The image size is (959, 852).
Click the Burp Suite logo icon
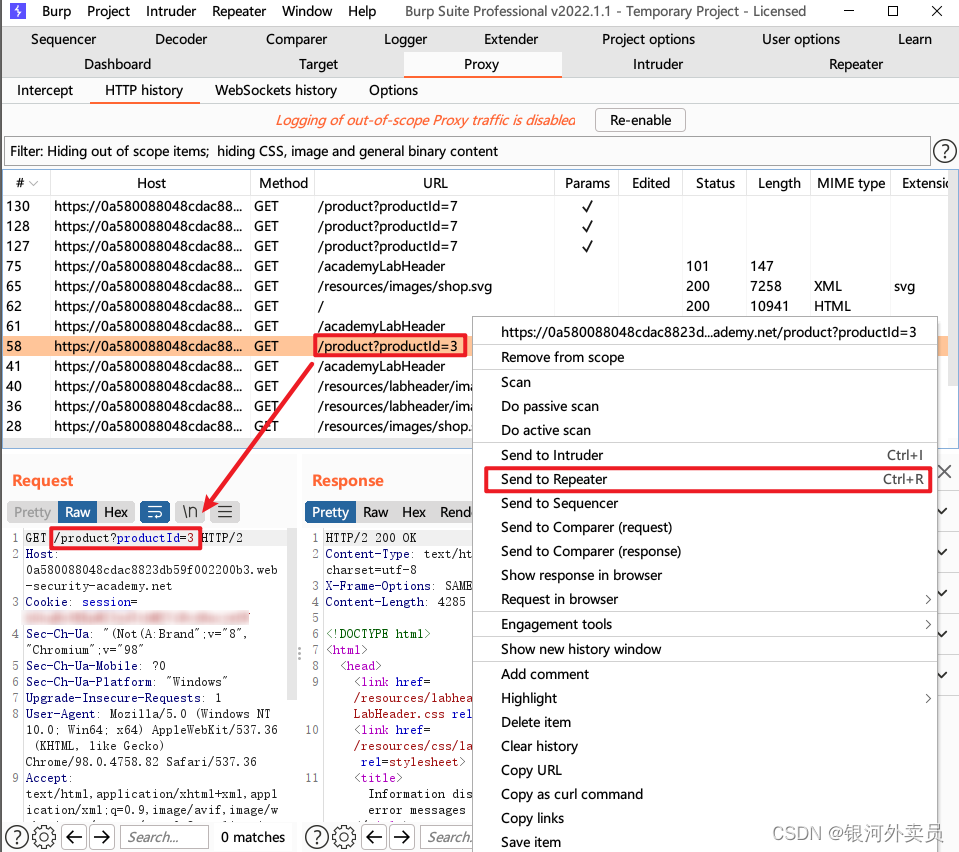[x=18, y=11]
